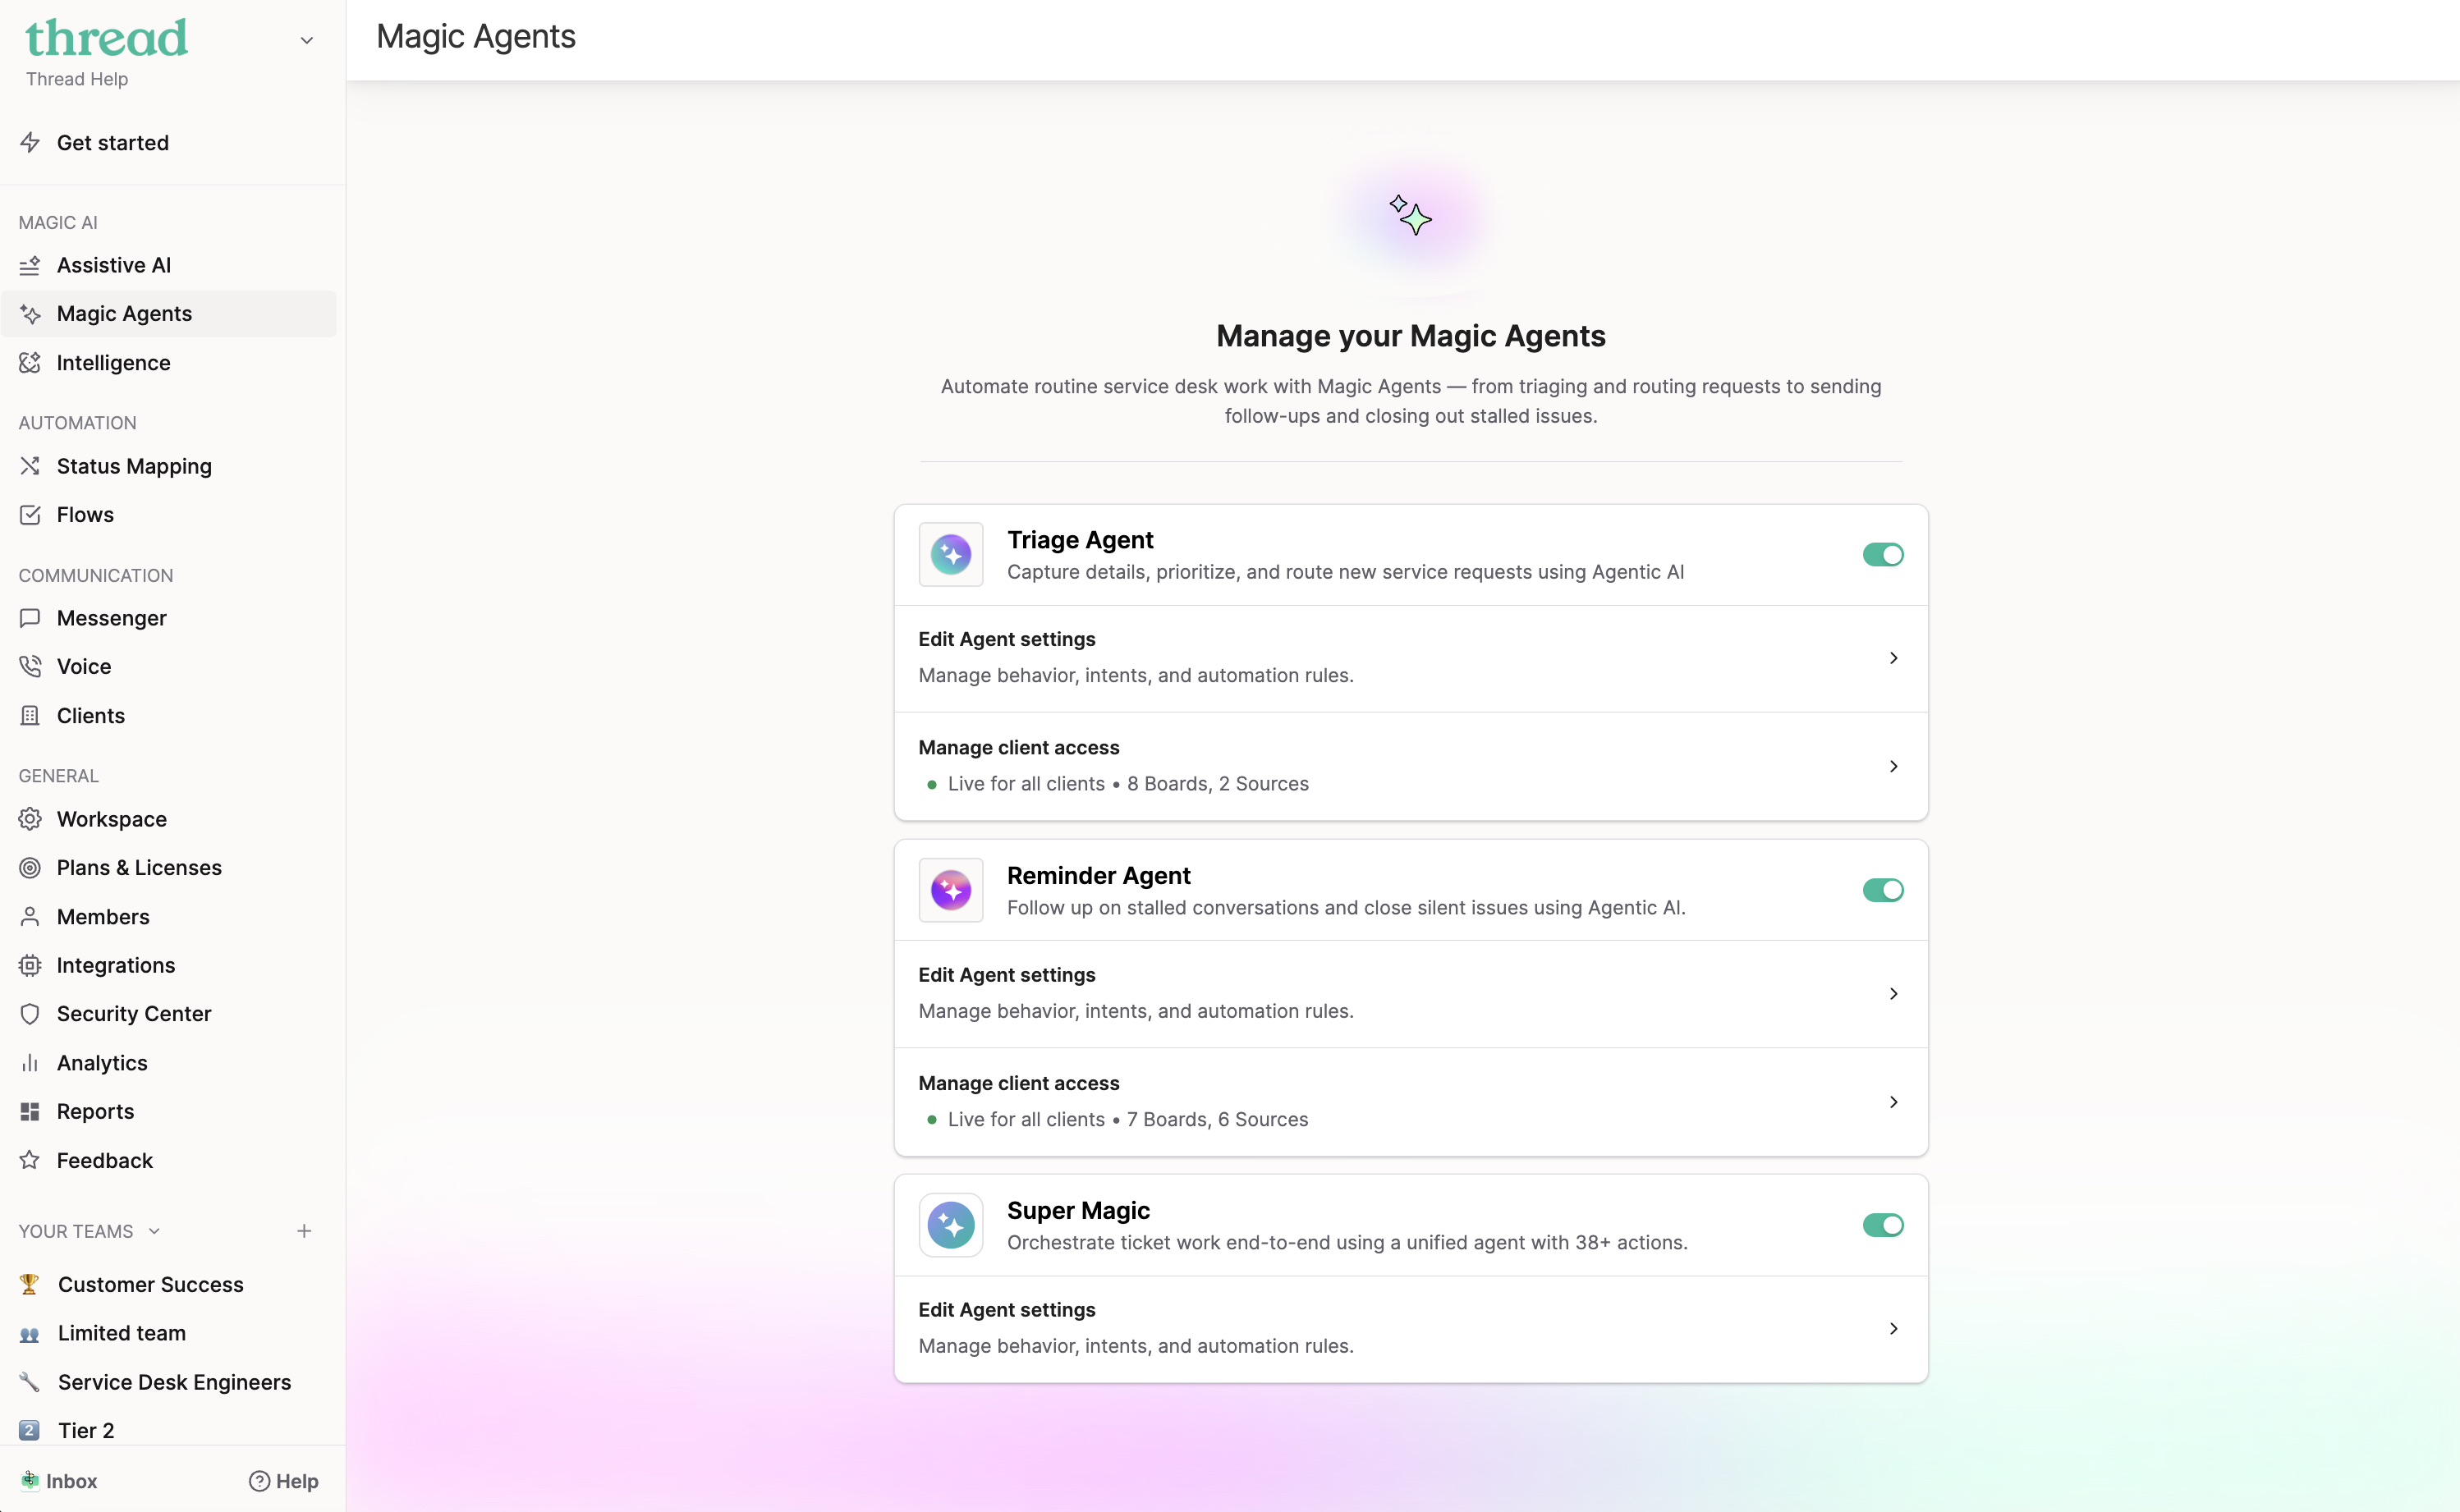Go to Reports in sidebar
The width and height of the screenshot is (2460, 1512).
[169, 1111]
